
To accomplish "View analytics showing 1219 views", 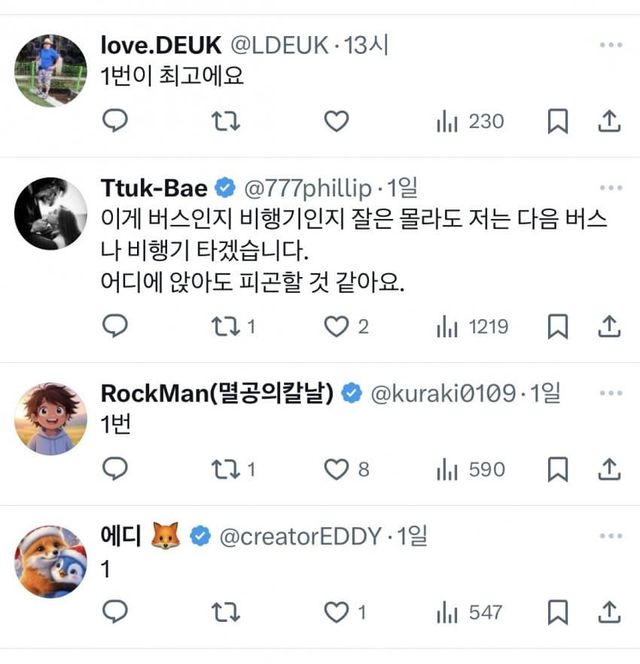I will (472, 326).
